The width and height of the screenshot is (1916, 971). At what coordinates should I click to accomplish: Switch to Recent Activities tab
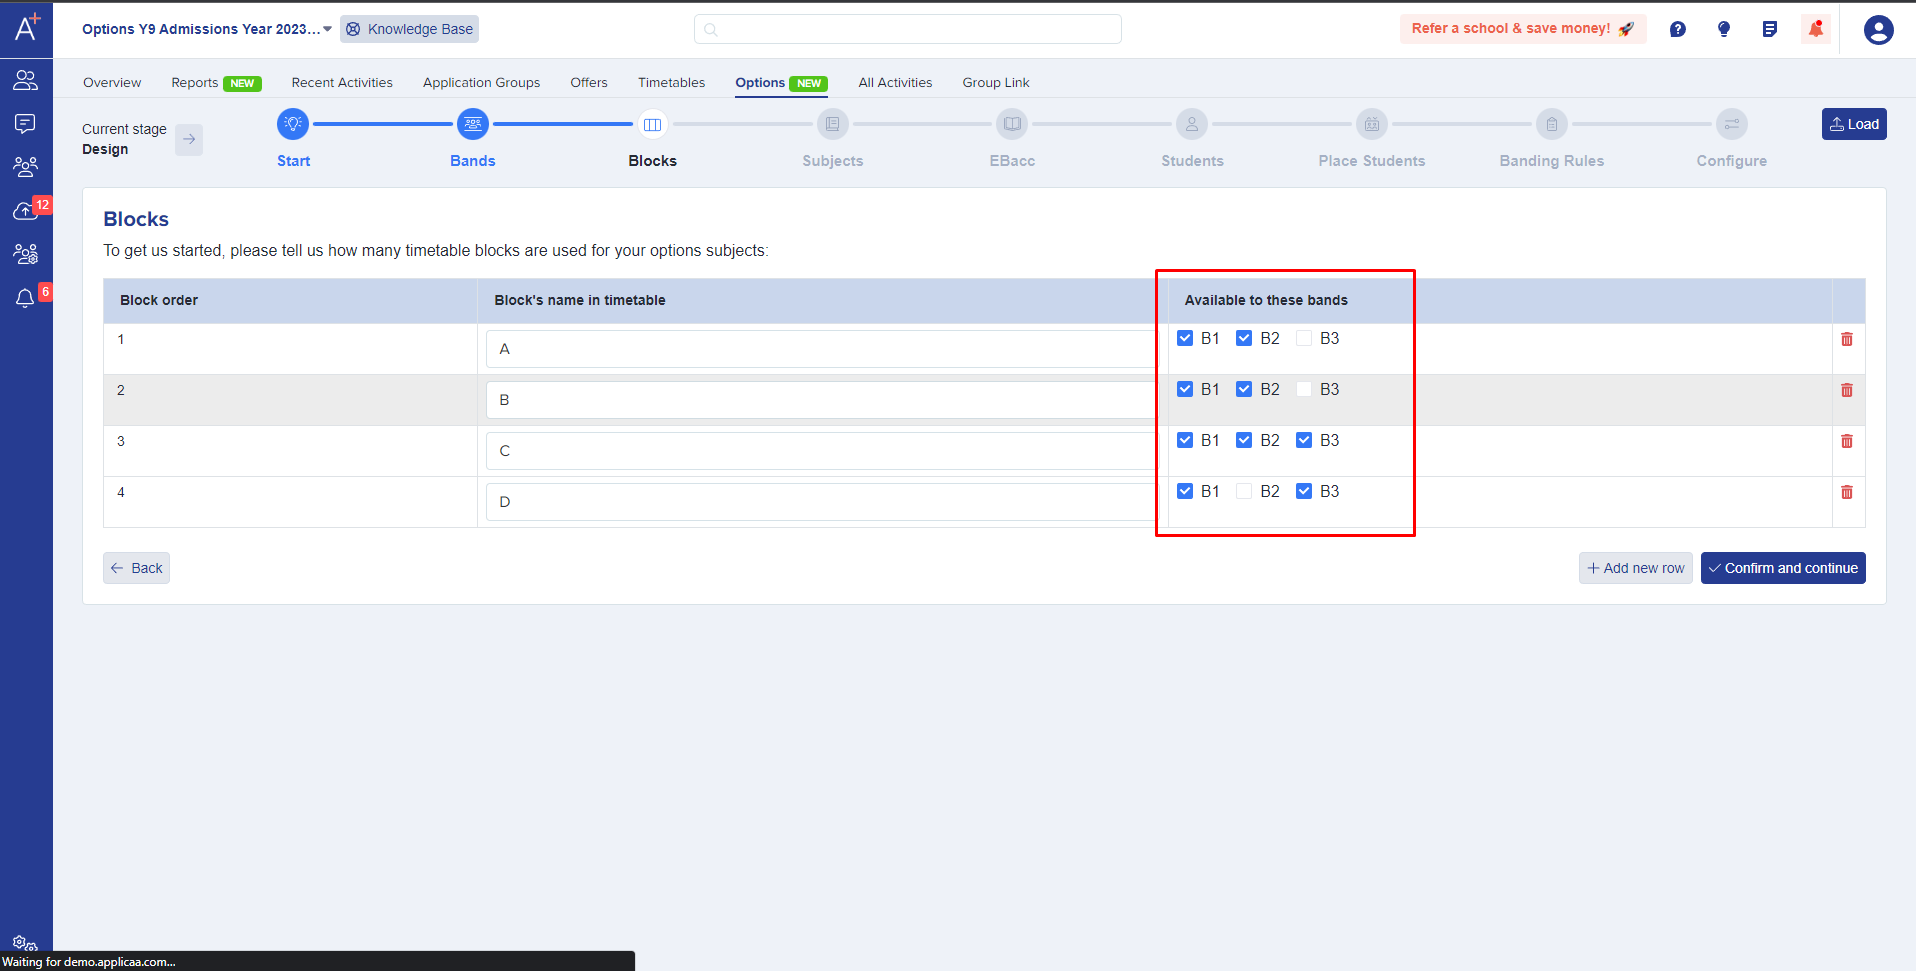coord(342,83)
